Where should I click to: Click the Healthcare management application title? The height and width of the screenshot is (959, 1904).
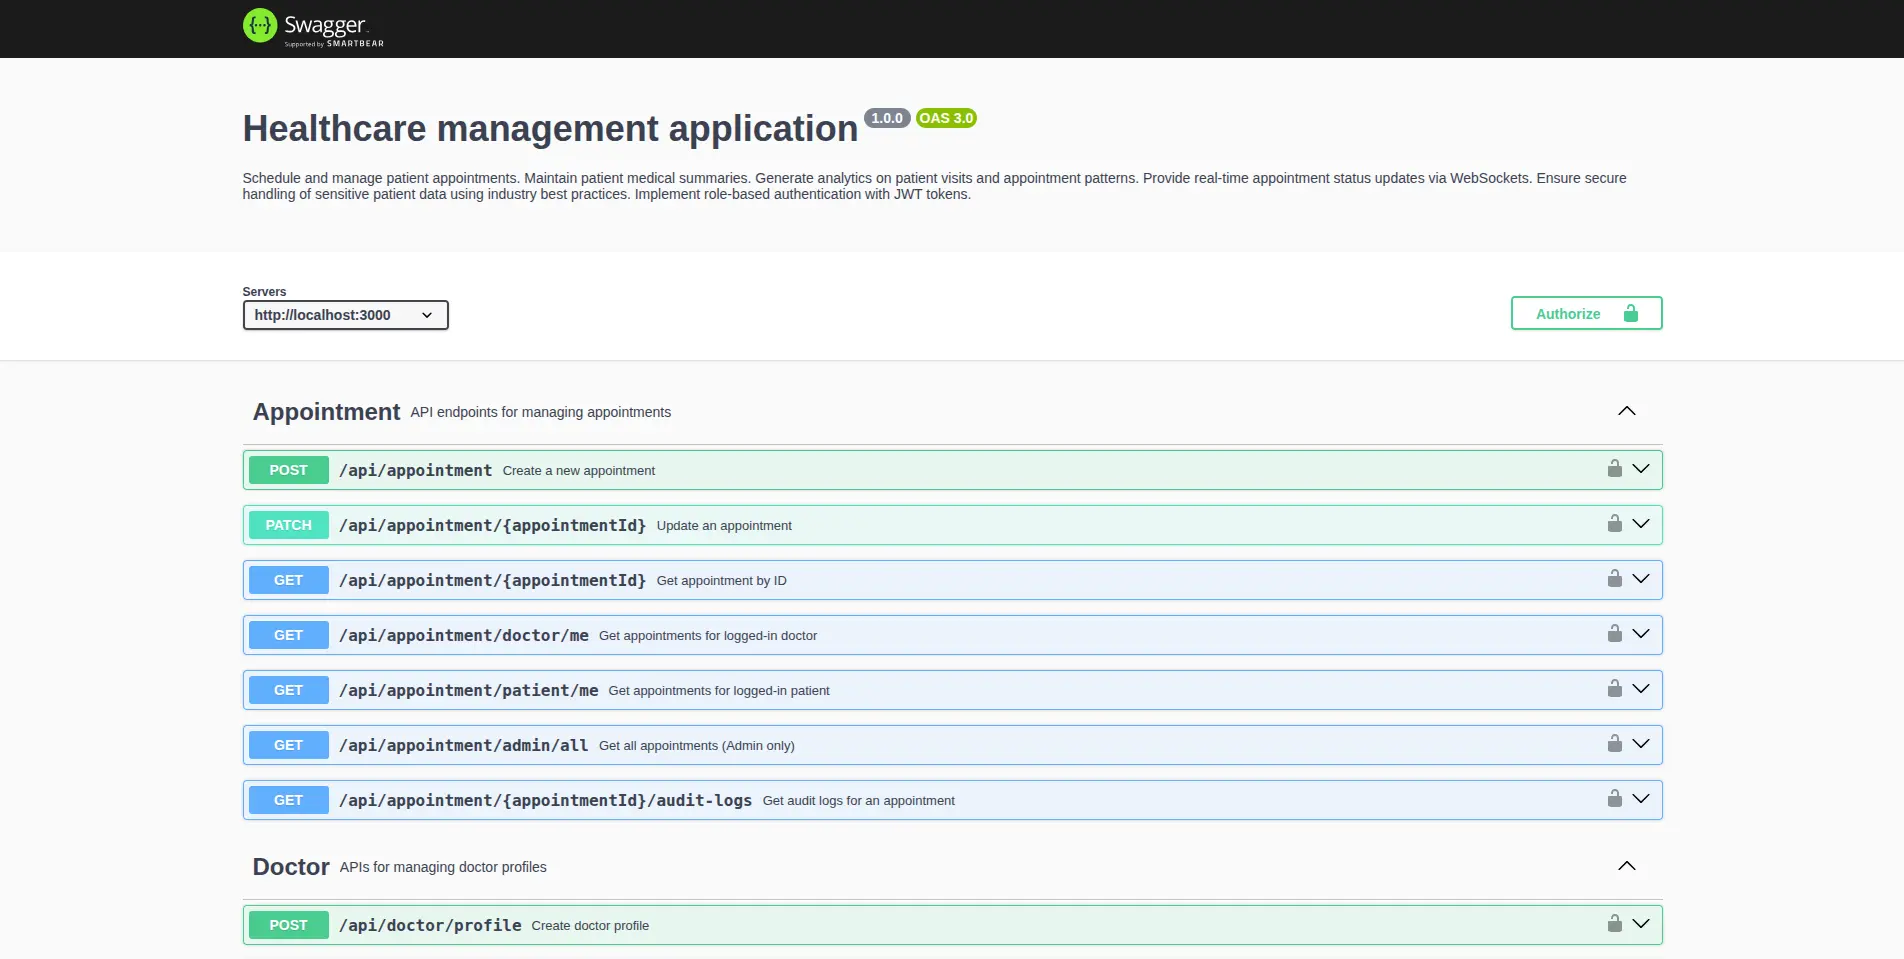pyautogui.click(x=550, y=129)
